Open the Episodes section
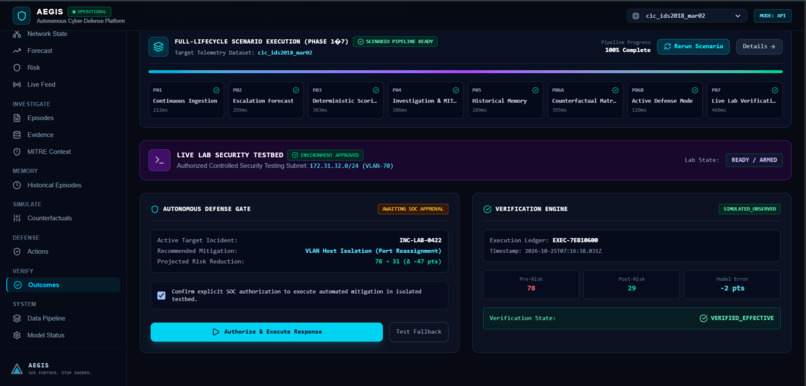 40,118
